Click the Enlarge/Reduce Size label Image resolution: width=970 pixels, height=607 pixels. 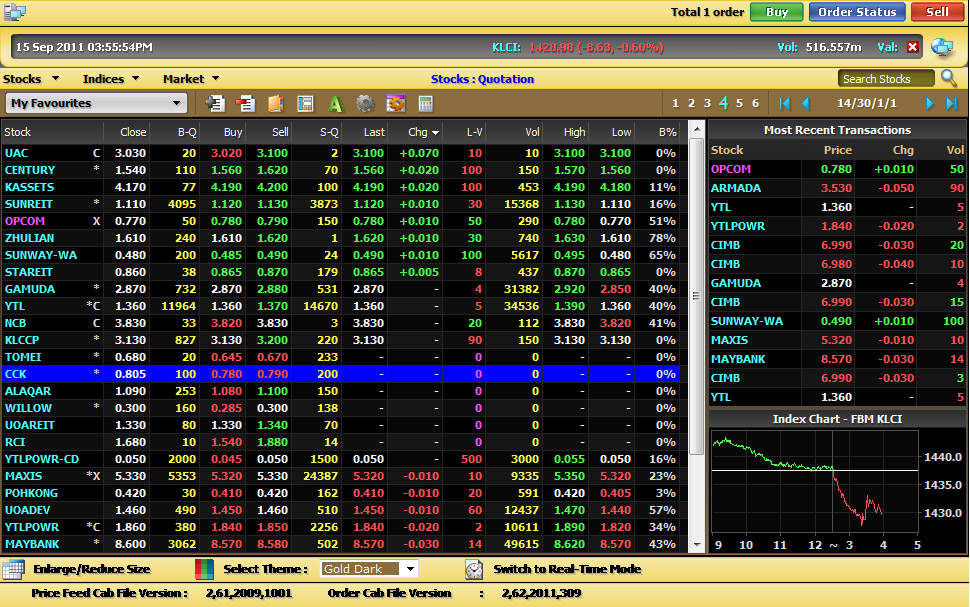click(92, 569)
